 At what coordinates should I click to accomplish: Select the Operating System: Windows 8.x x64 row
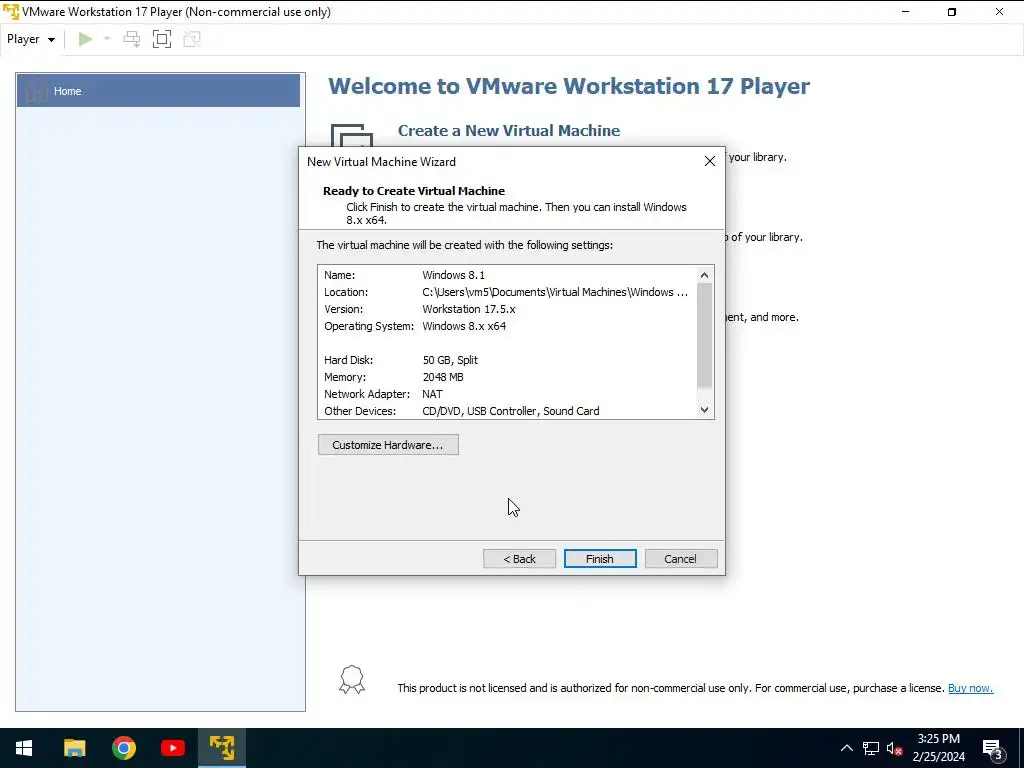[x=507, y=326]
